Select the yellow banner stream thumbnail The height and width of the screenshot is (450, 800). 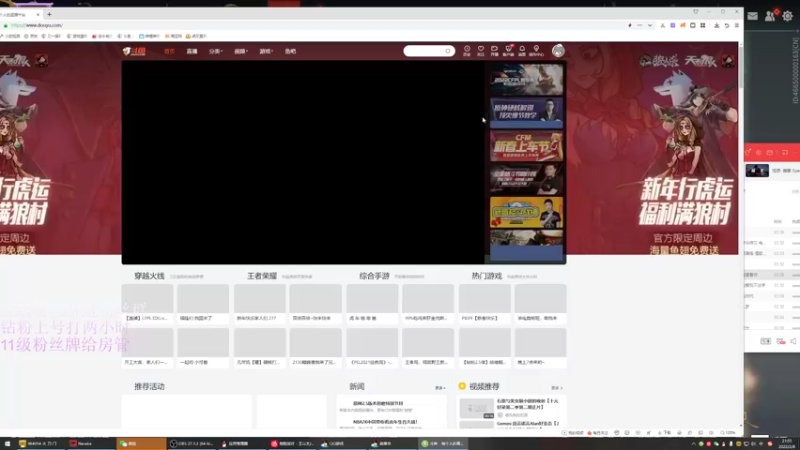527,212
